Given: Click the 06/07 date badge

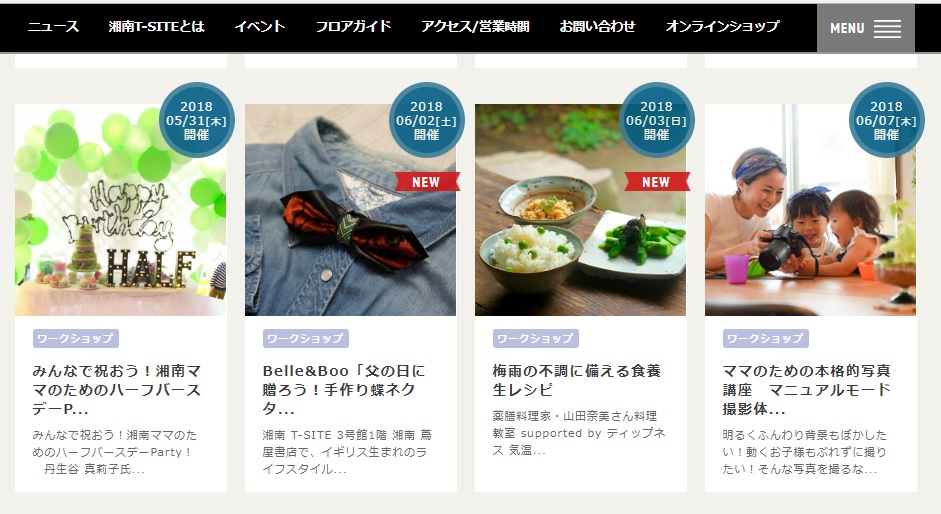Looking at the screenshot, I should coord(886,120).
